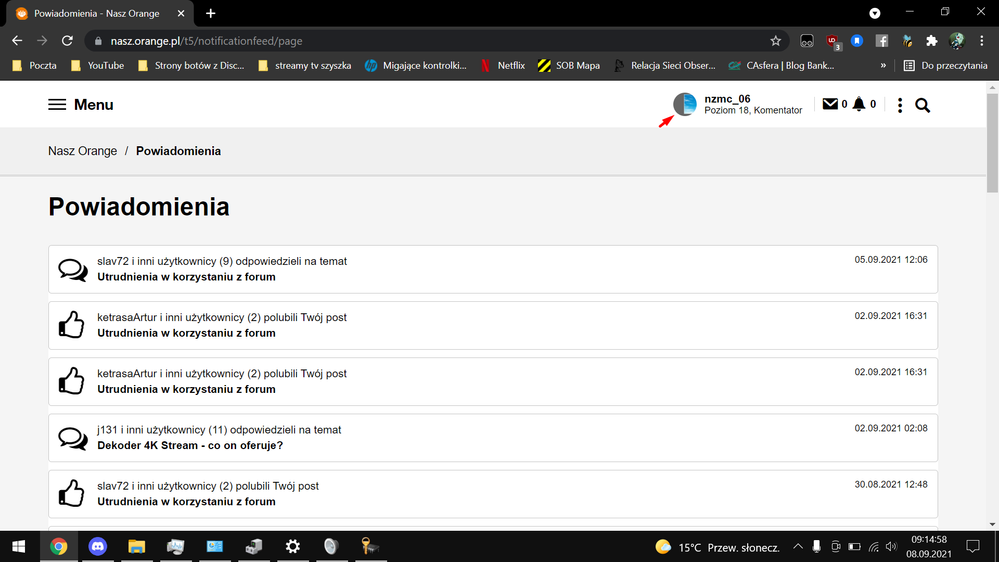The width and height of the screenshot is (999, 562).
Task: Click the bookmark star in address bar
Action: [x=775, y=41]
